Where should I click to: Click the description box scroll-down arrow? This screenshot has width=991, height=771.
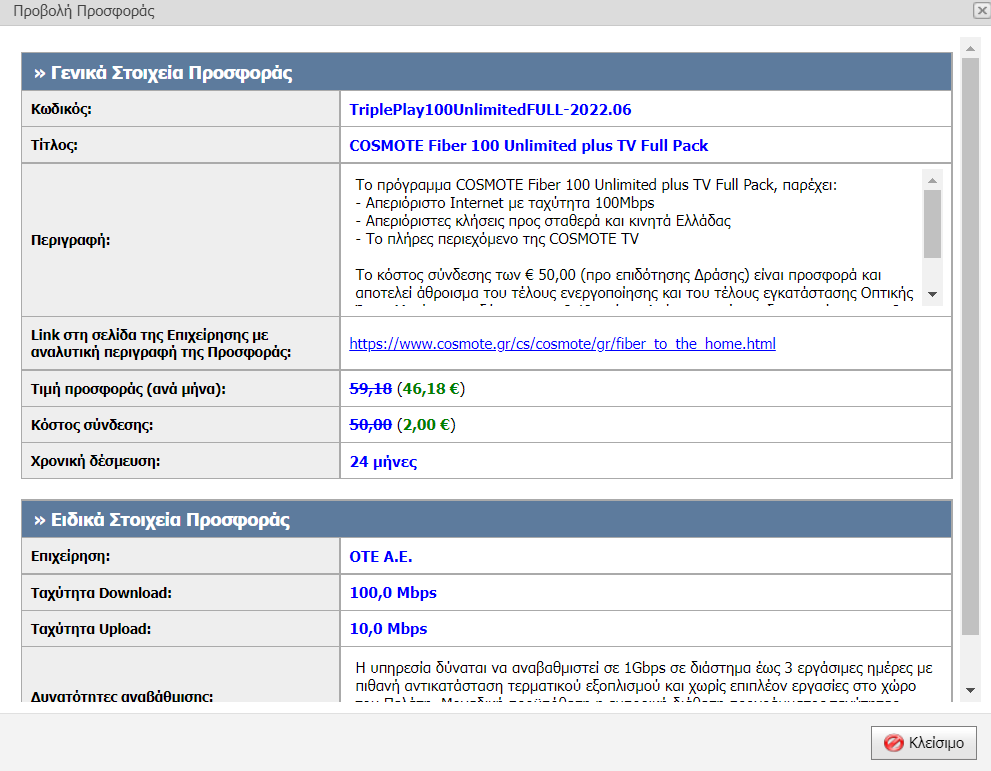(932, 294)
